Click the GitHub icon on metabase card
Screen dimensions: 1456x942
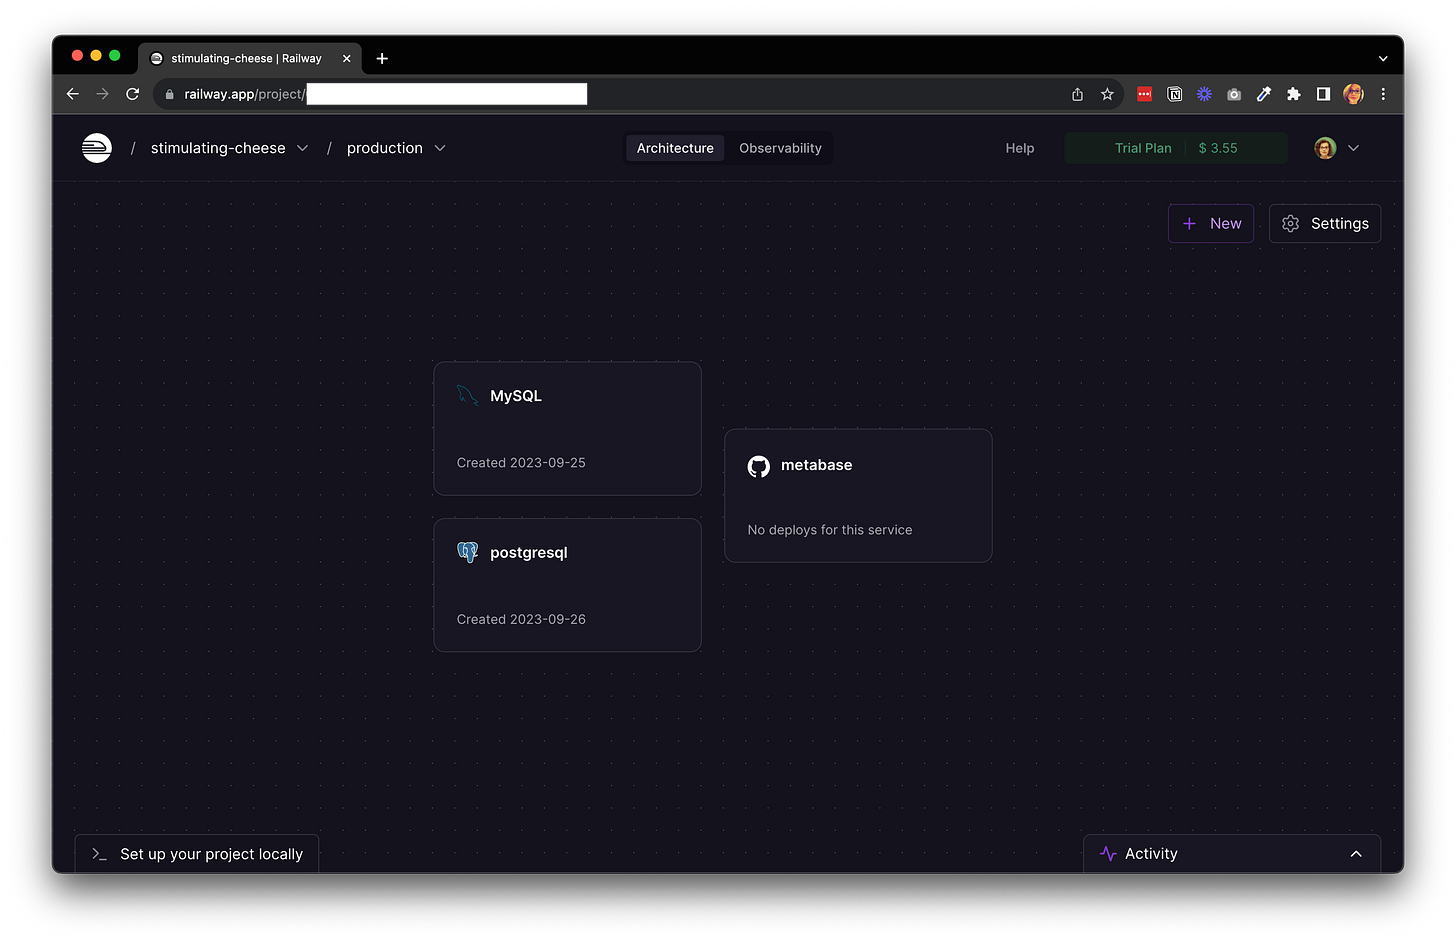pos(759,466)
